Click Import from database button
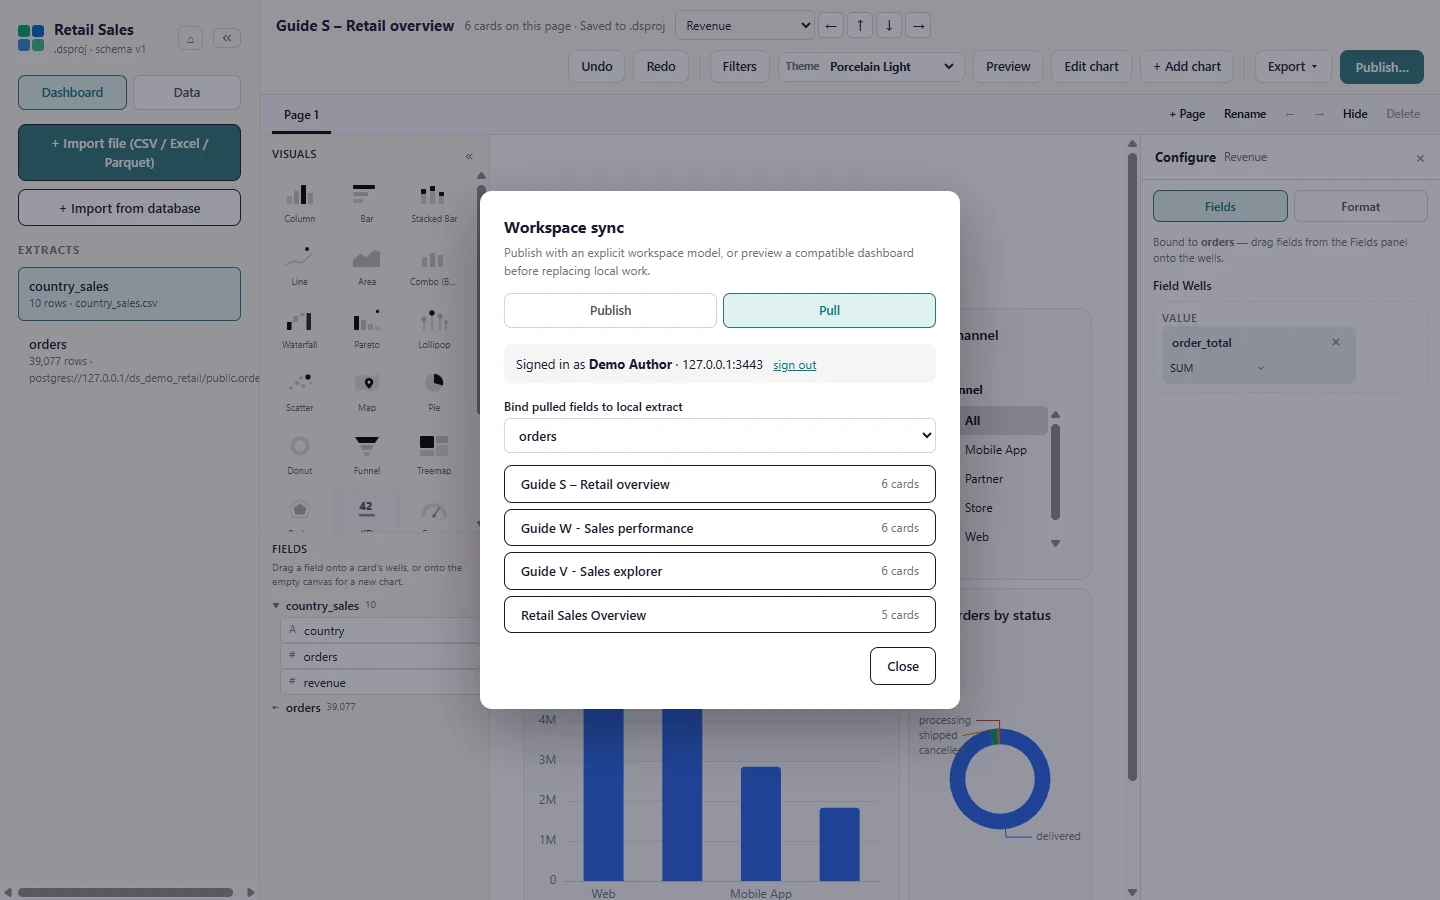1440x900 pixels. pyautogui.click(x=129, y=208)
